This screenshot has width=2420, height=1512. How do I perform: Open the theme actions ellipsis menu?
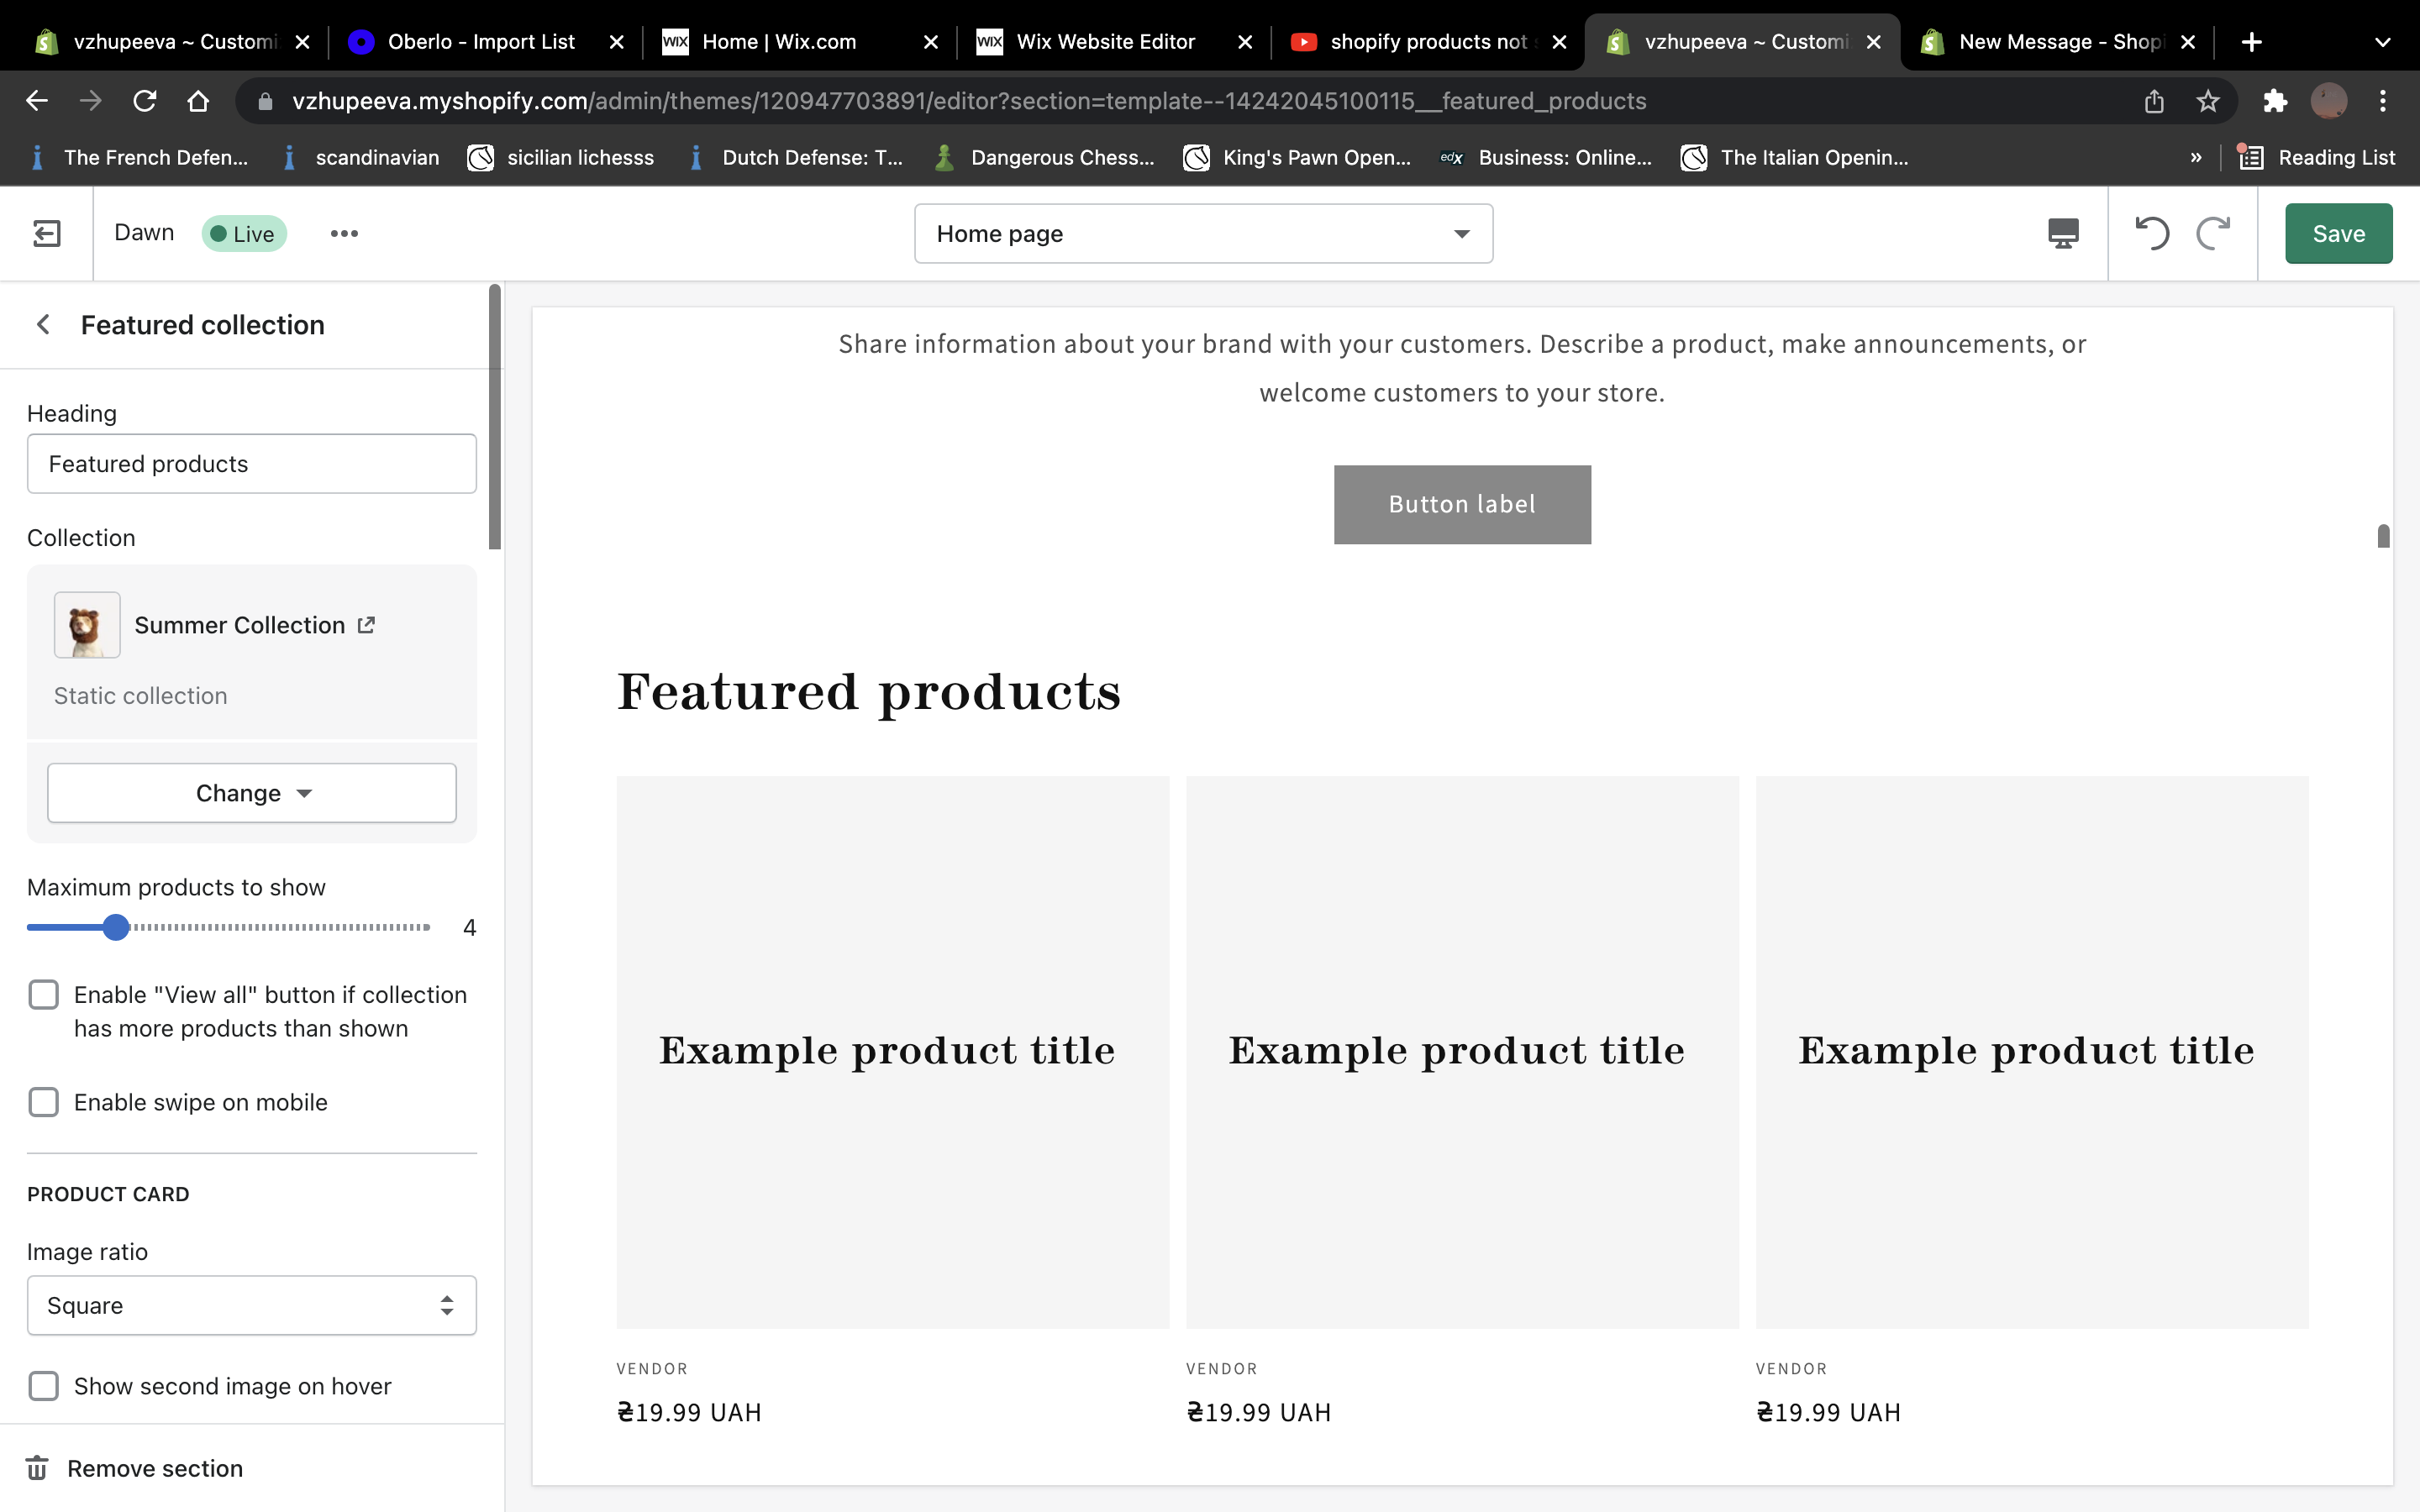[344, 233]
